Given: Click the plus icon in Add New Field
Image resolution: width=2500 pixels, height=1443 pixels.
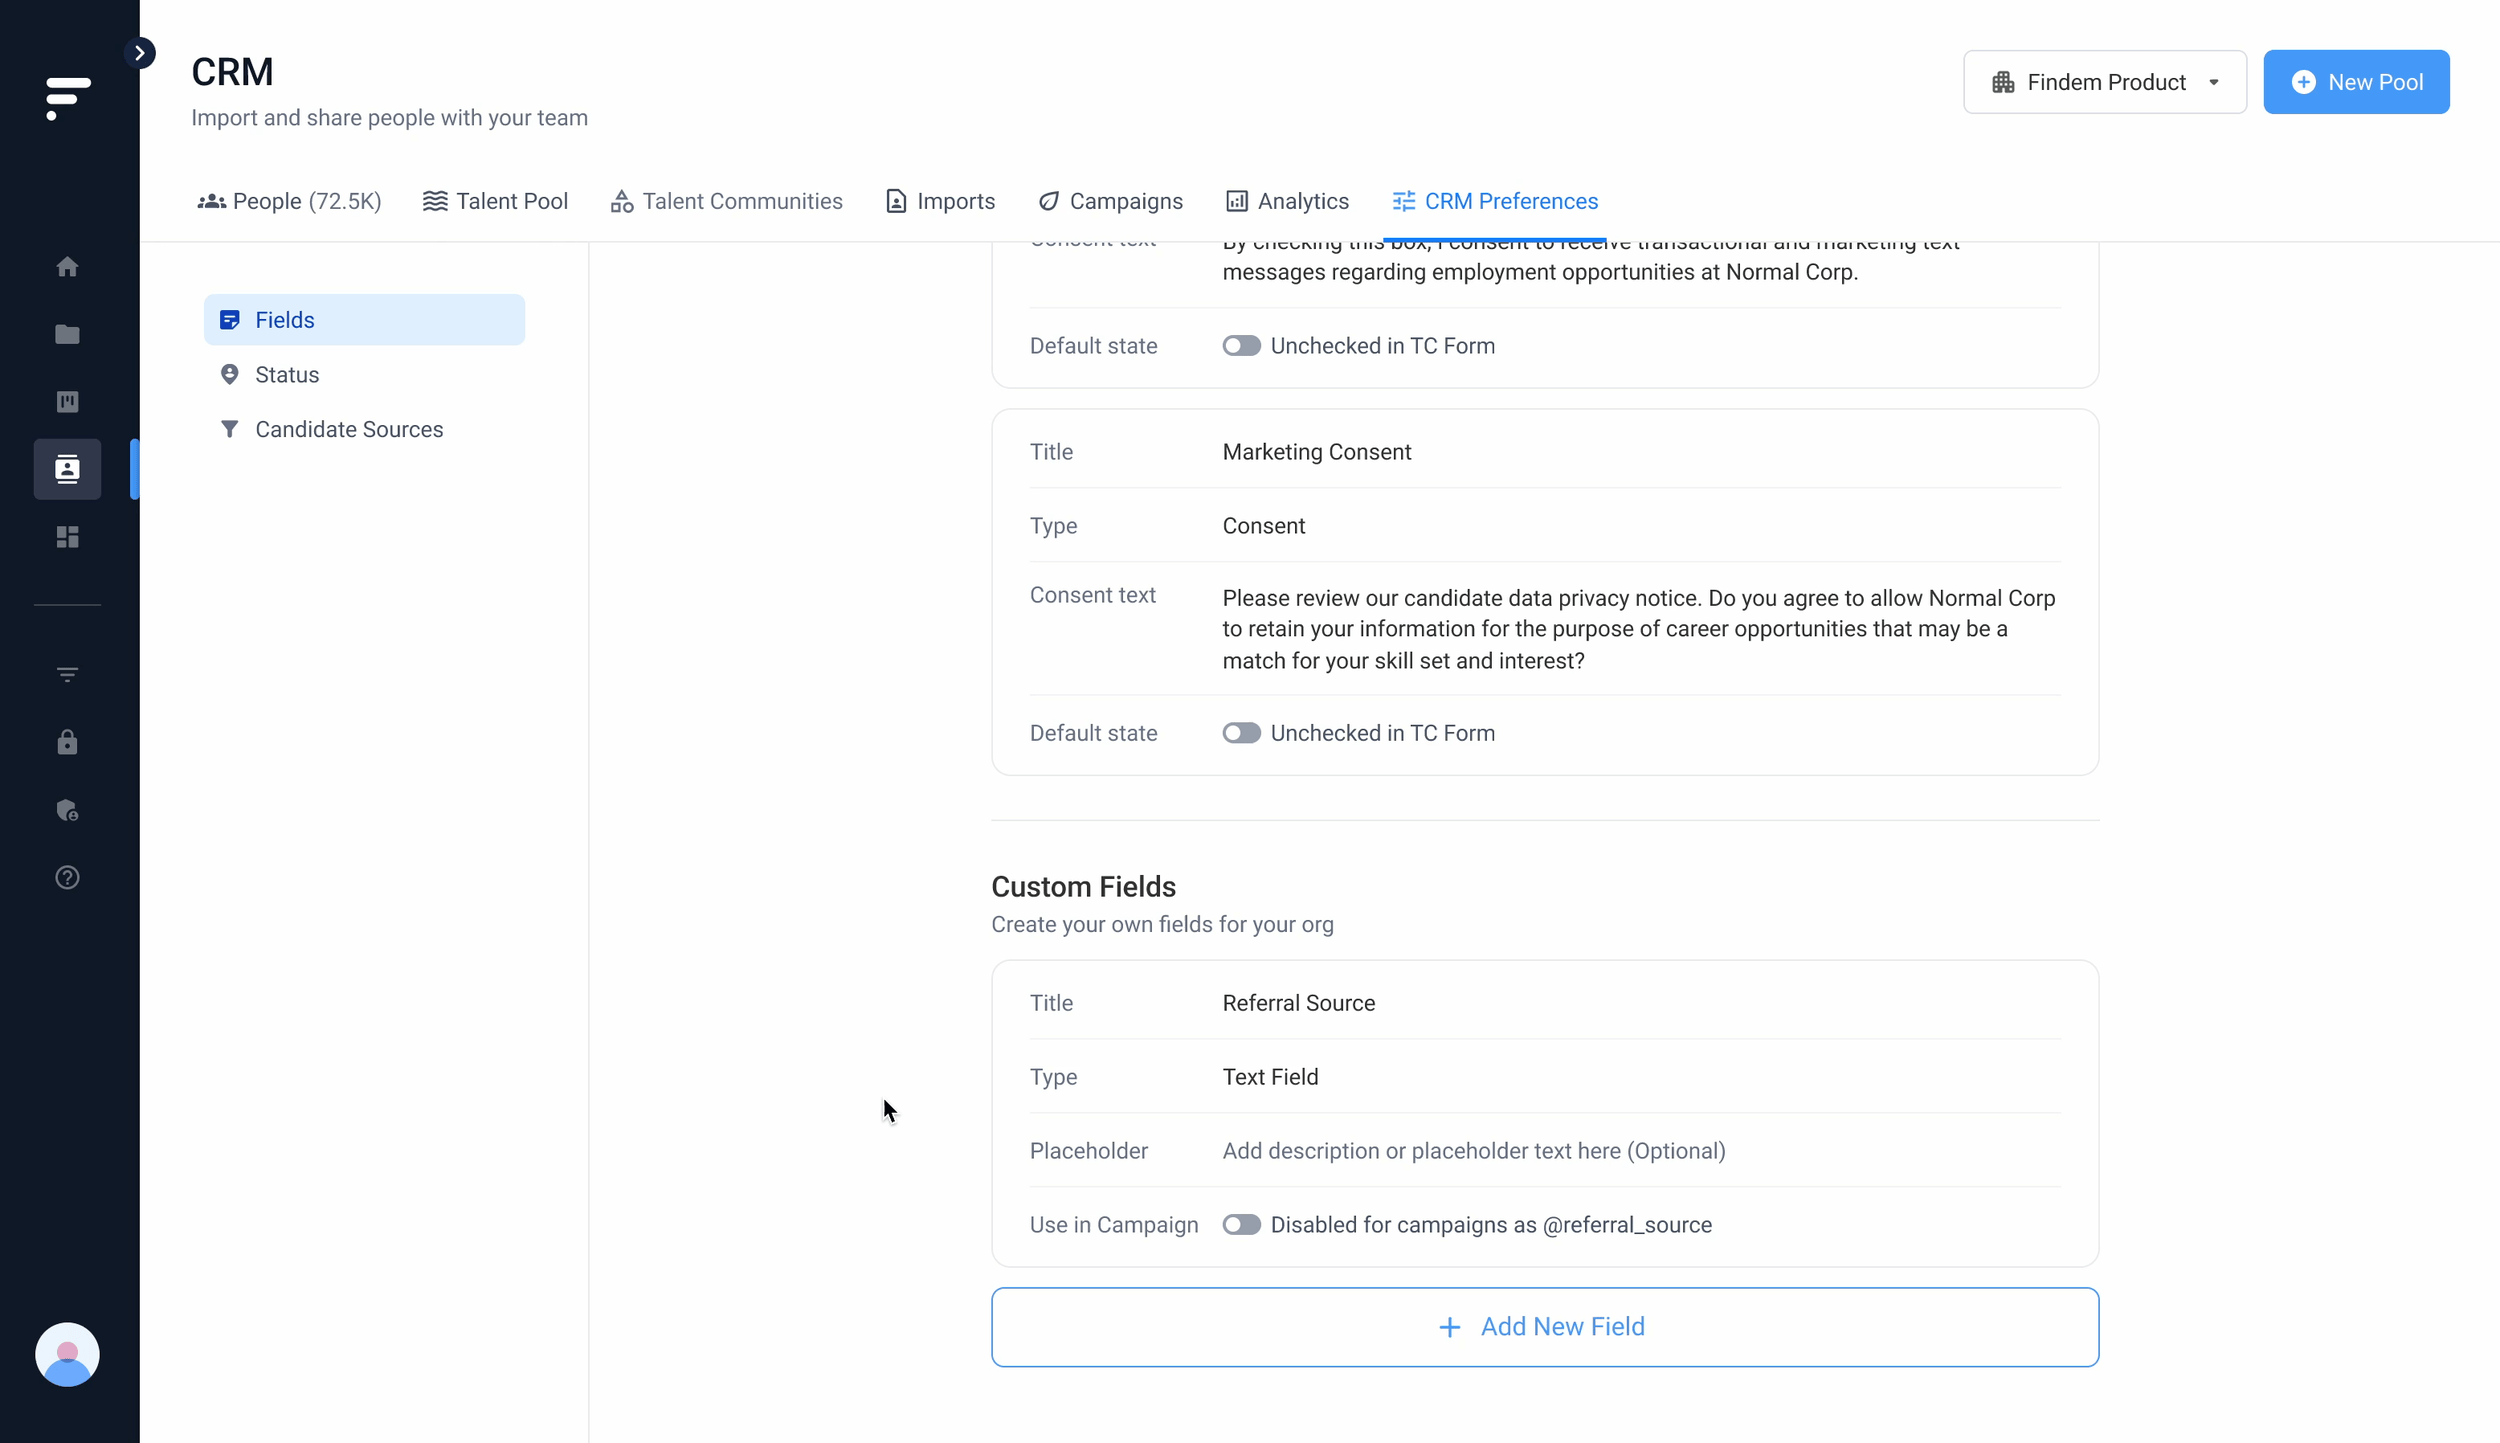Looking at the screenshot, I should pos(1449,1327).
